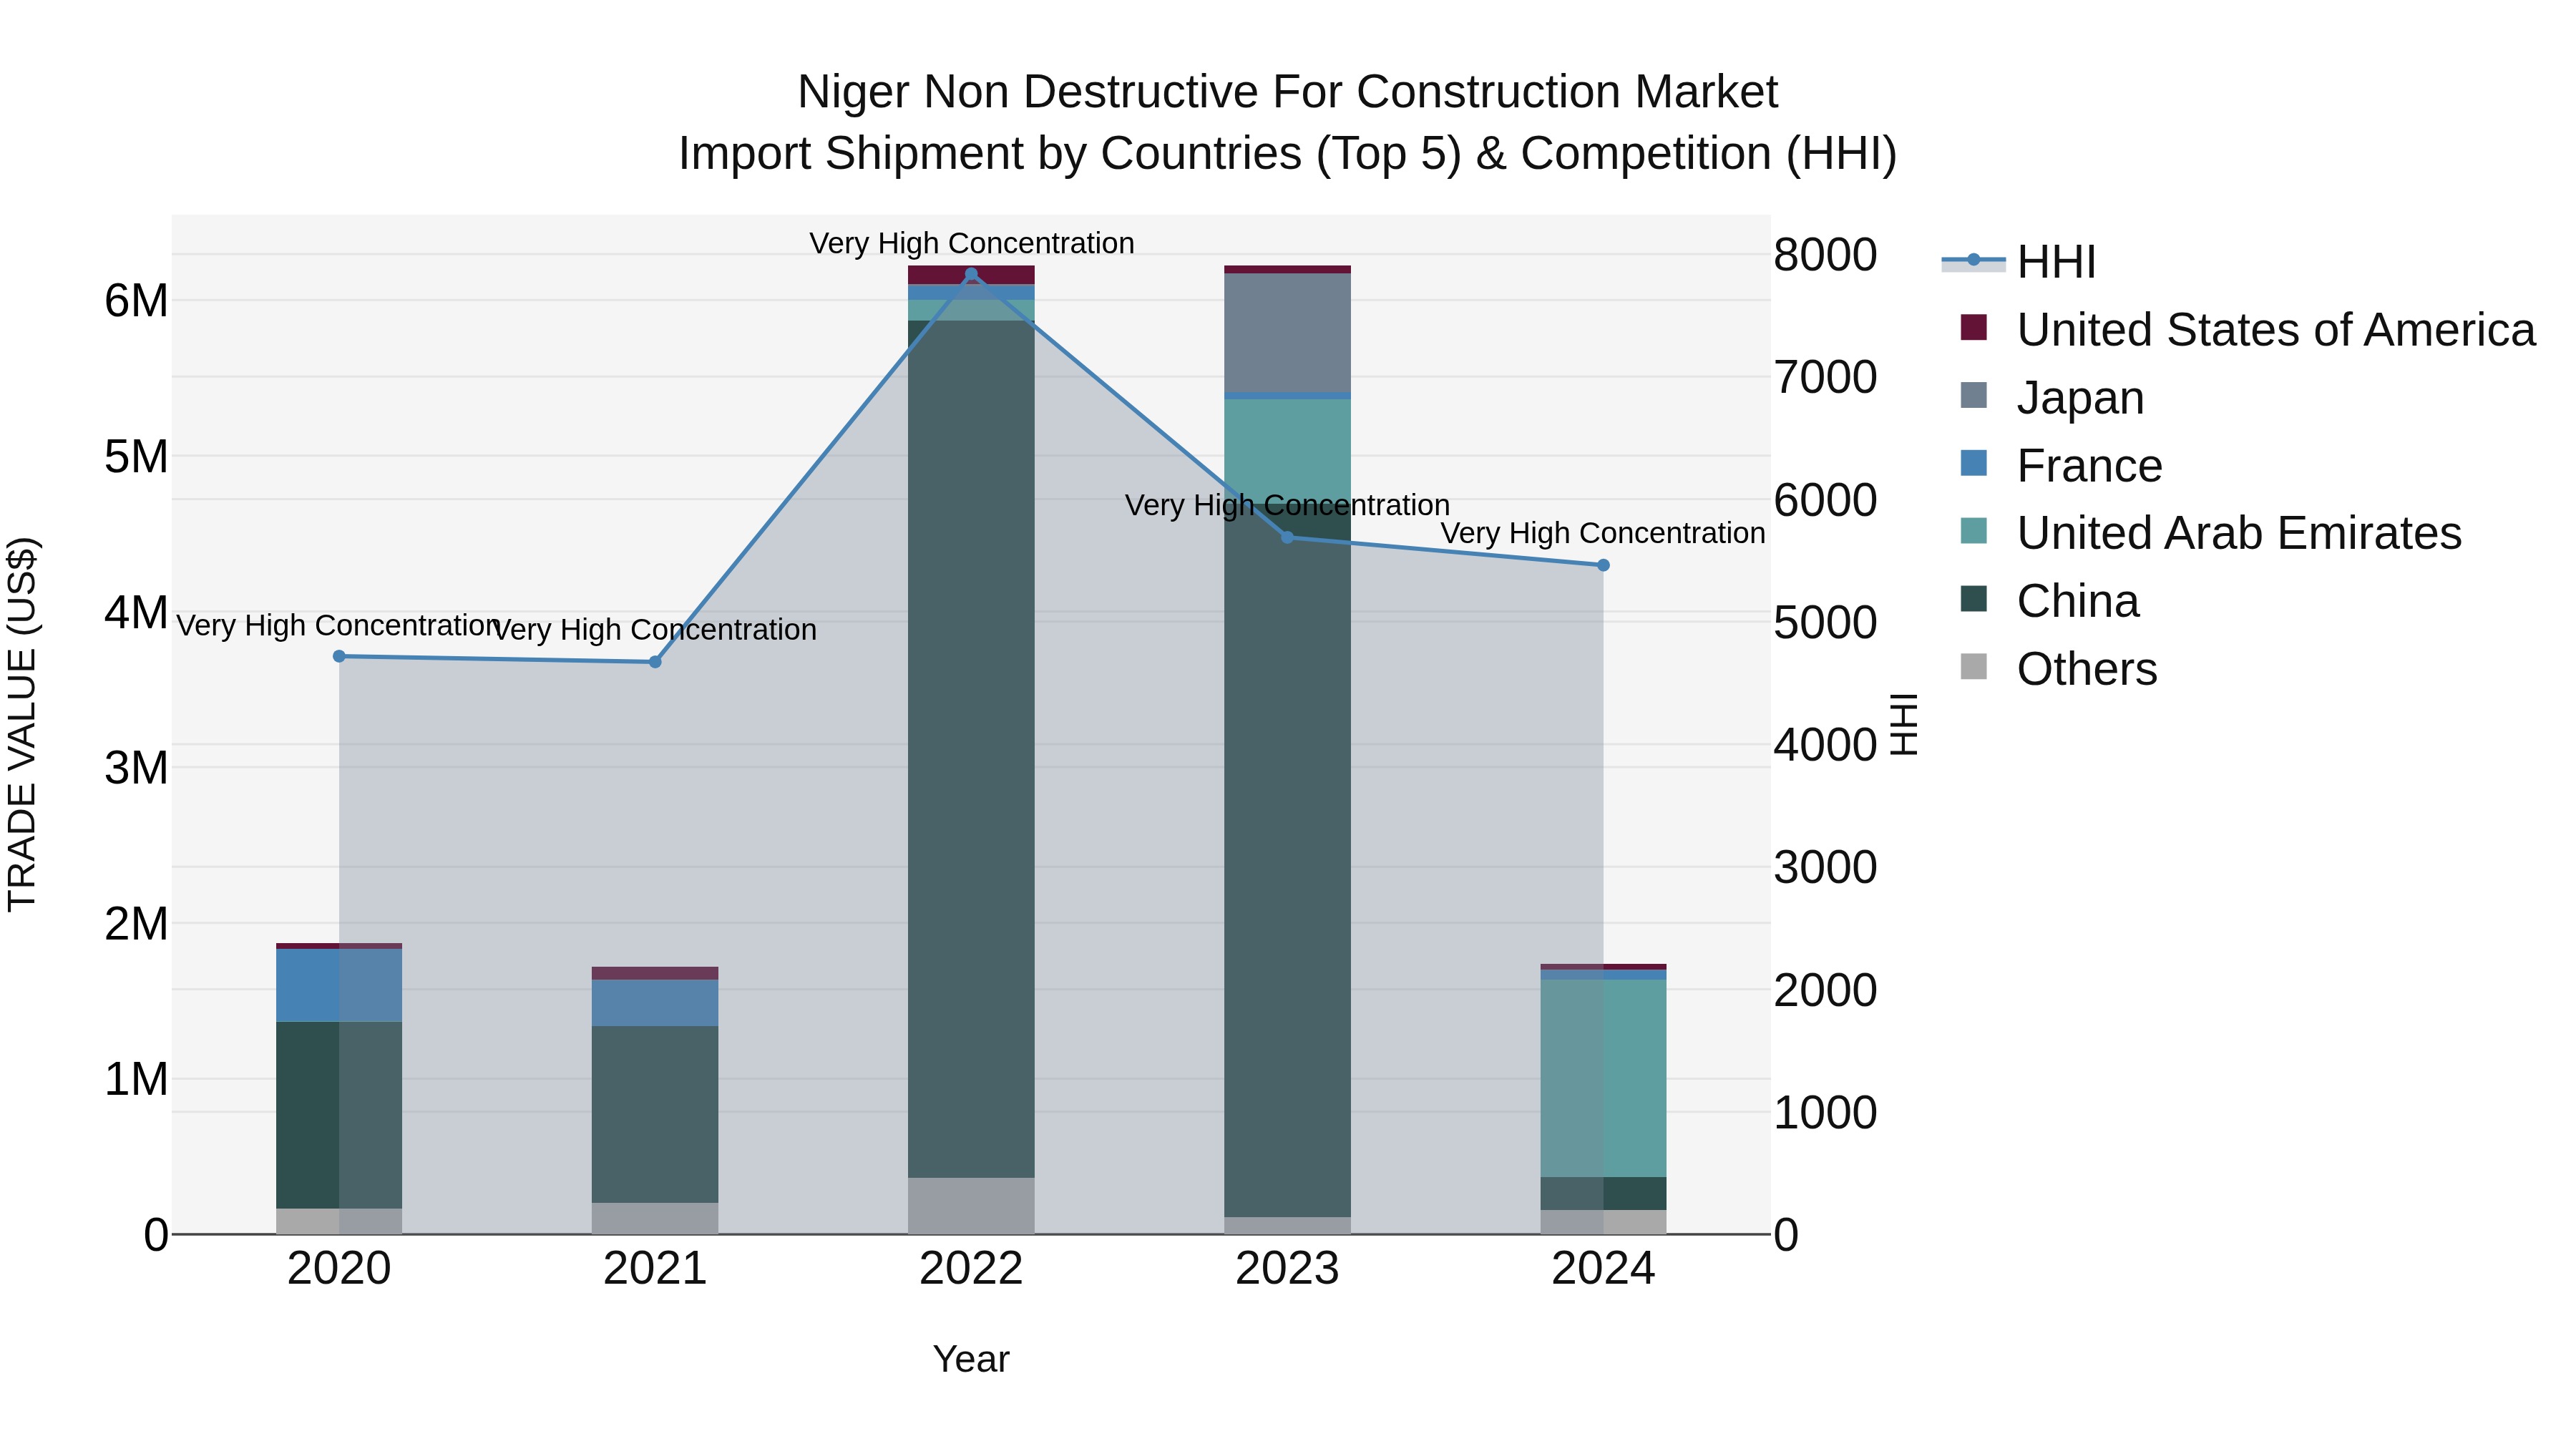Click the TRADE VALUE (US$) axis title

click(22, 724)
